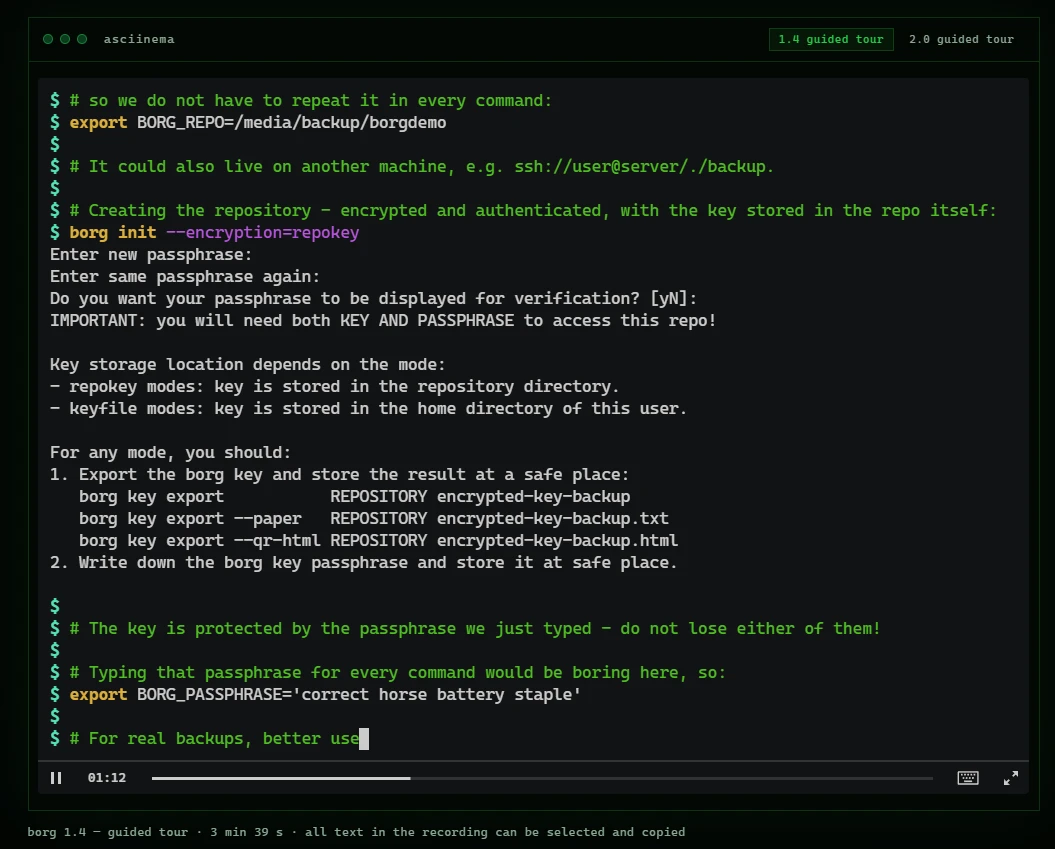Click the '# For real backups, better use' line
The image size is (1055, 849).
point(209,739)
